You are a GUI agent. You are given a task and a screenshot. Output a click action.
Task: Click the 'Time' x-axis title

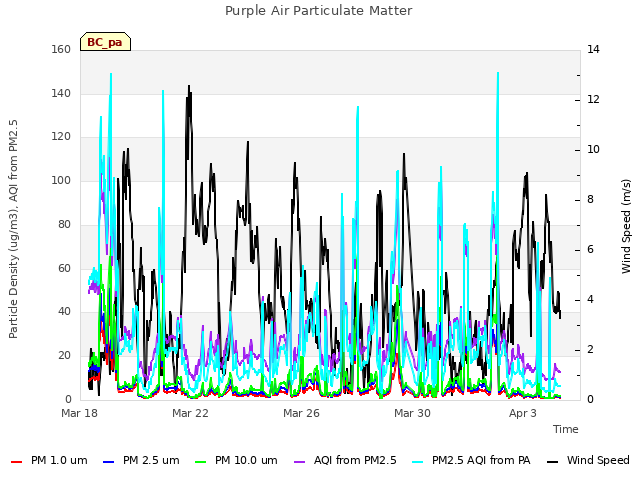[566, 429]
